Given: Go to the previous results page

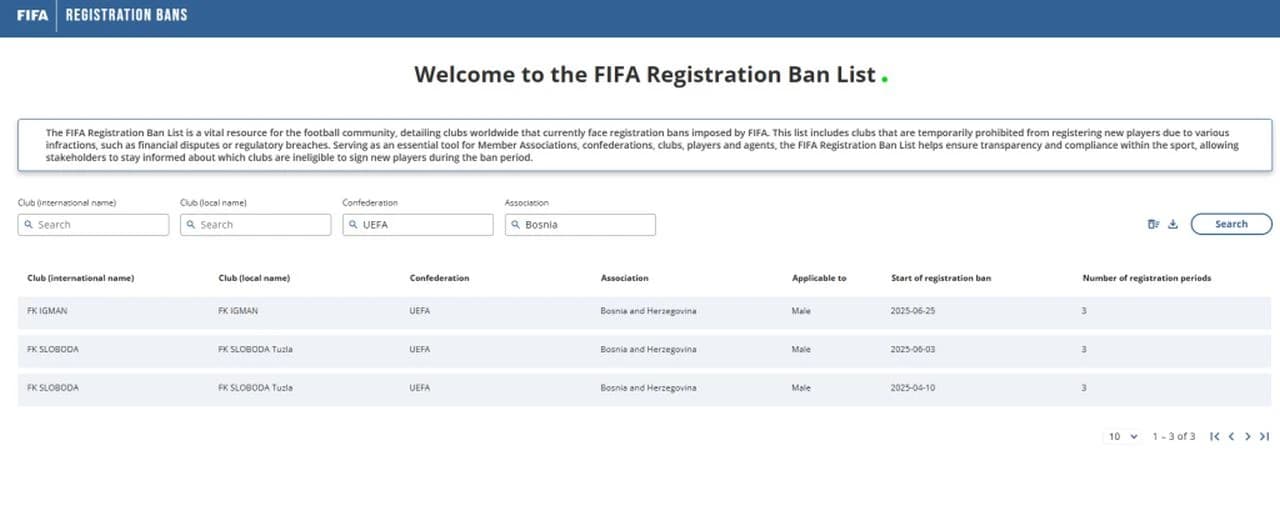Looking at the screenshot, I should [x=1231, y=436].
